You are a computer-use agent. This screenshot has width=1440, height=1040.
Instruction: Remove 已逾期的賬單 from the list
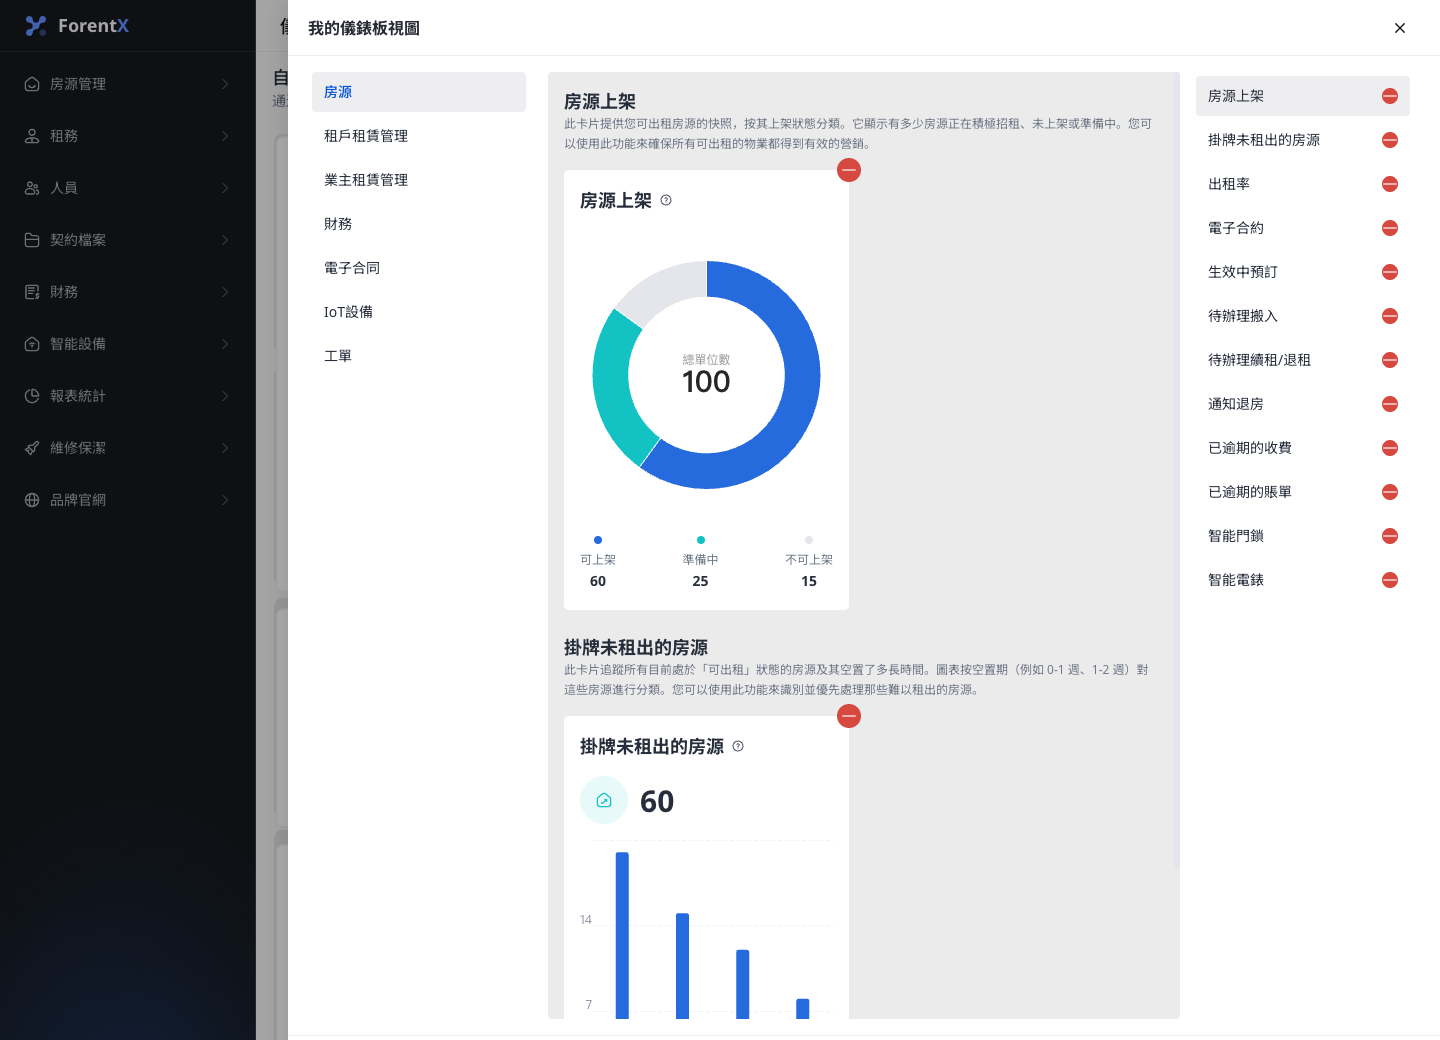pos(1390,492)
